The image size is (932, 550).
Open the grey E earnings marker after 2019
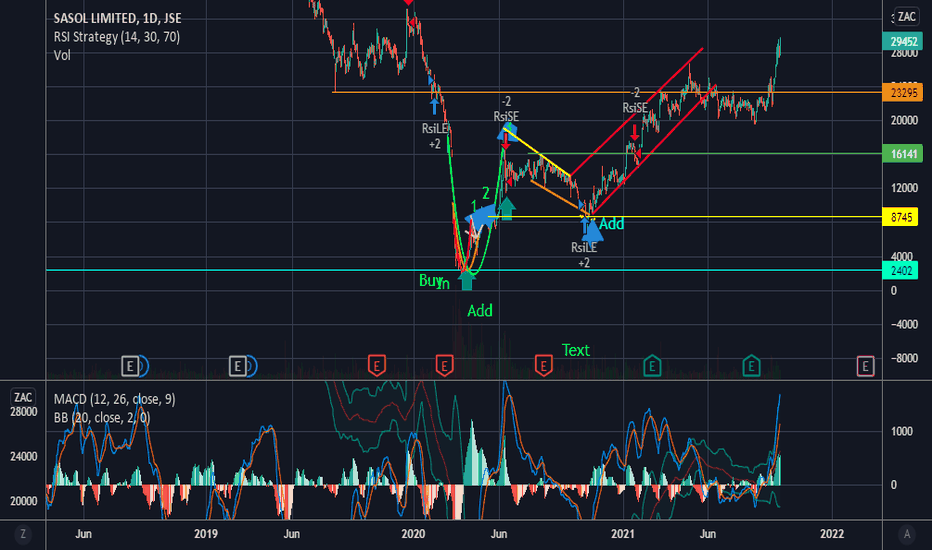pyautogui.click(x=238, y=366)
